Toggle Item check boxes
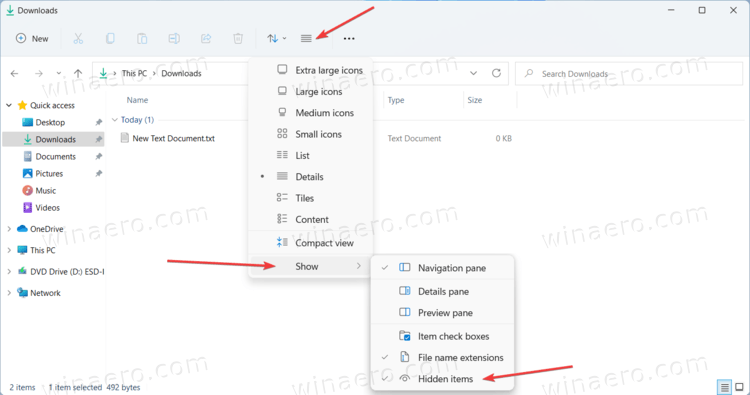Viewport: 750px width, 395px height. [442, 336]
